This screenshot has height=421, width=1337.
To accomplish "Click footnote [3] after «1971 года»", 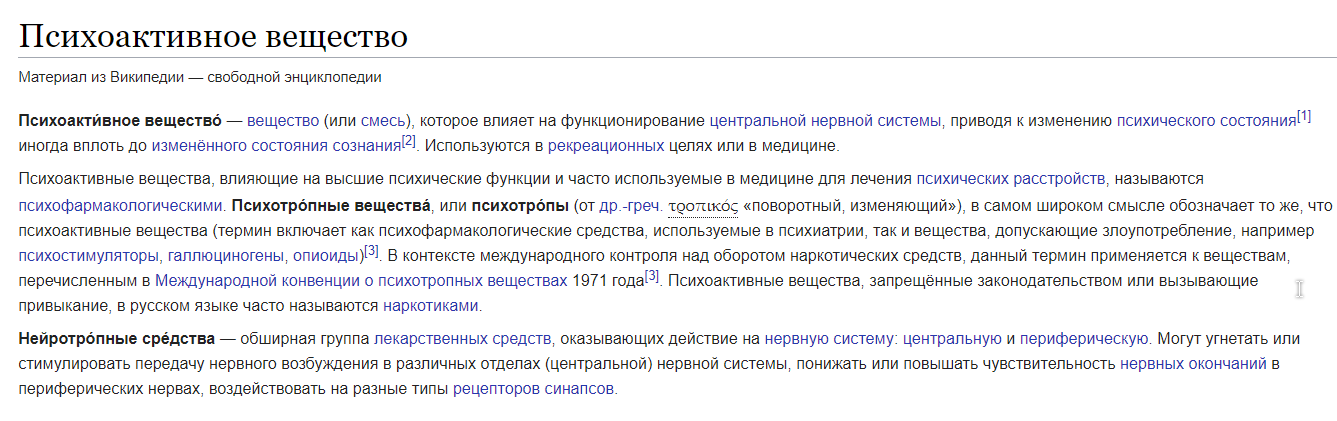I will 652,275.
